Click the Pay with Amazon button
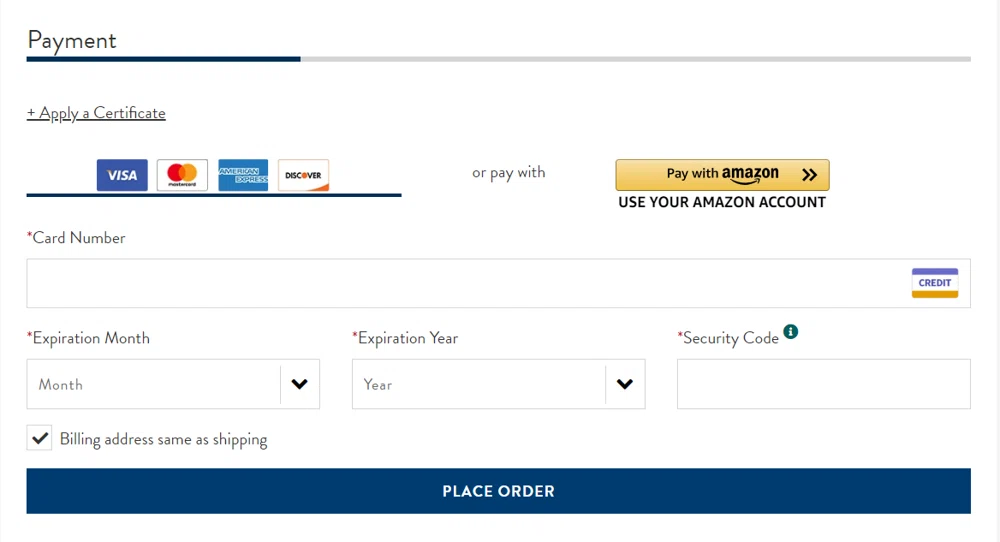 tap(722, 174)
